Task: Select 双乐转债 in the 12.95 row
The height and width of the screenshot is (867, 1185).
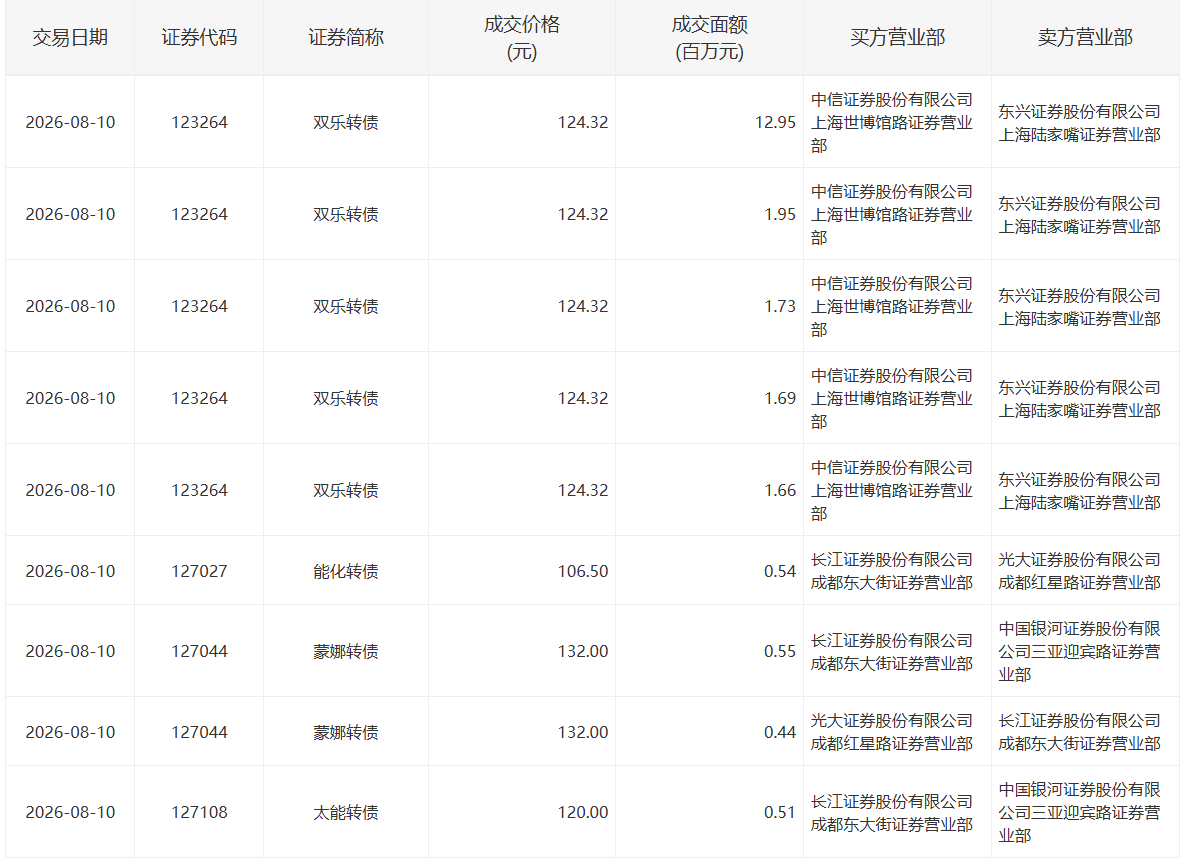Action: coord(345,122)
